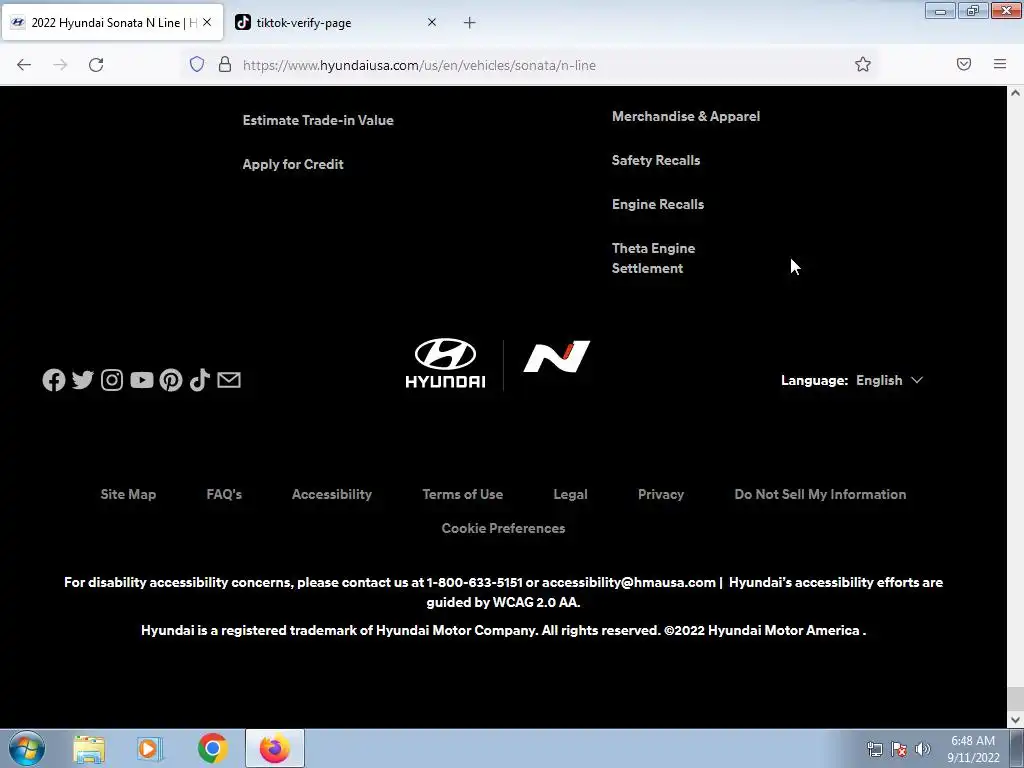Viewport: 1024px width, 768px height.
Task: Go back with the browser back arrow
Action: click(x=24, y=65)
